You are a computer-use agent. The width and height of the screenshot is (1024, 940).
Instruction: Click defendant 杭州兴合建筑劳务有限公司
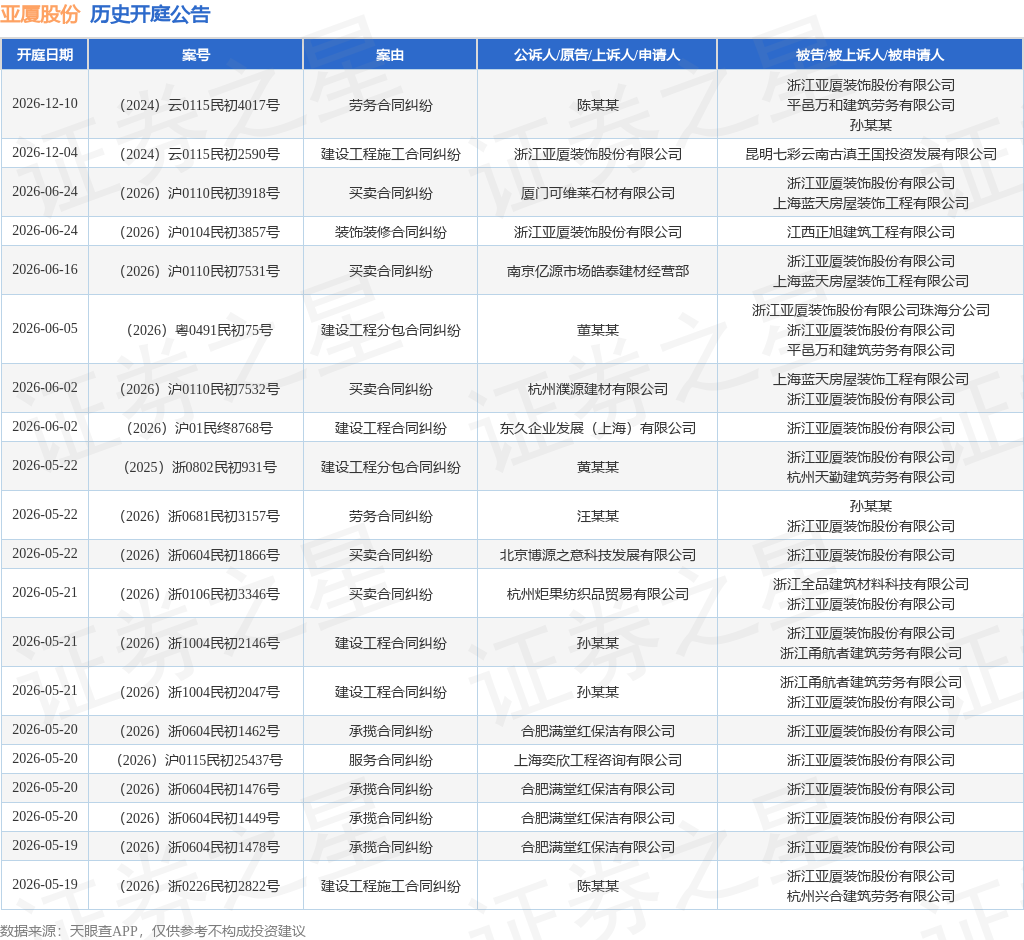(x=871, y=897)
